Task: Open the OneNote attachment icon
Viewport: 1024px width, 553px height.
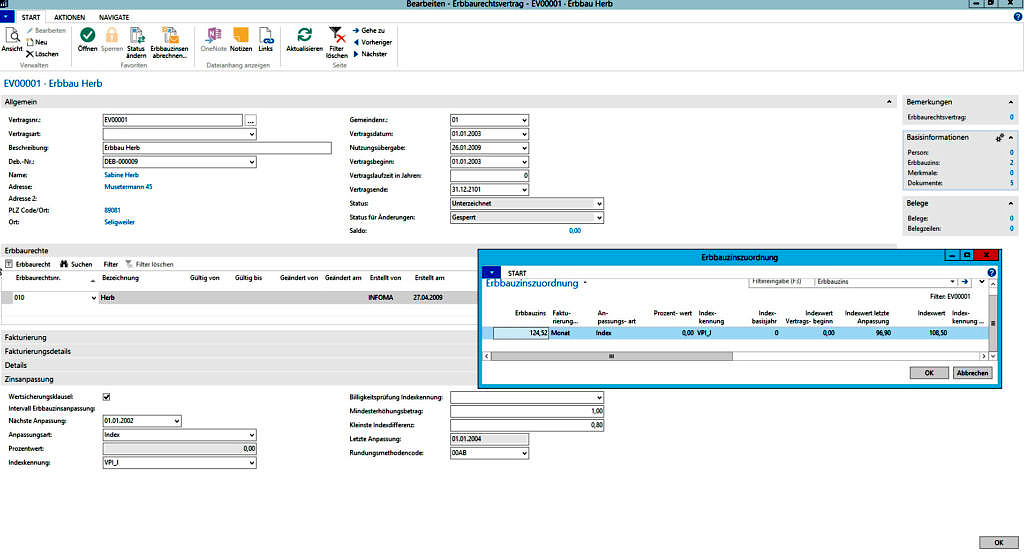Action: click(213, 36)
